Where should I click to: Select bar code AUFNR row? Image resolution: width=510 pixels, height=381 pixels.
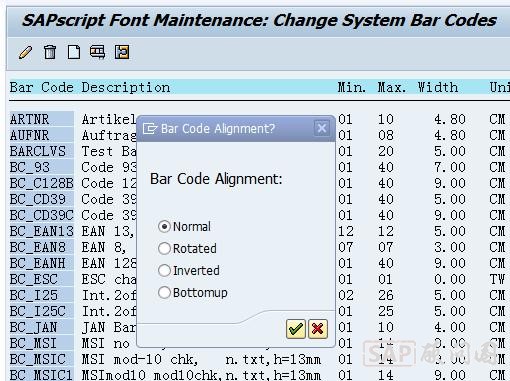pos(41,135)
